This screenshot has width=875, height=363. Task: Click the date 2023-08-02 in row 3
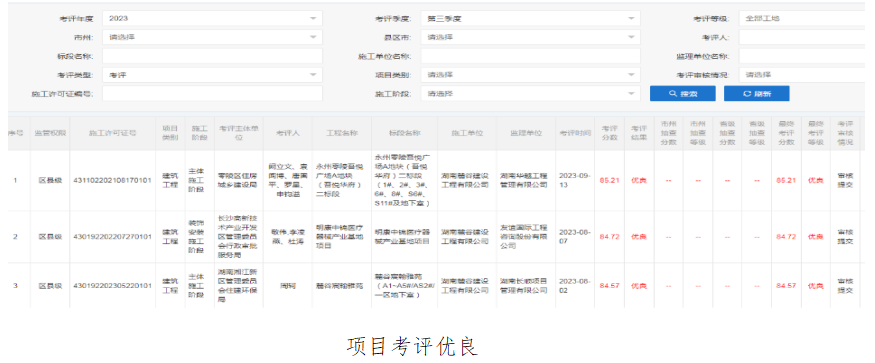(x=575, y=285)
